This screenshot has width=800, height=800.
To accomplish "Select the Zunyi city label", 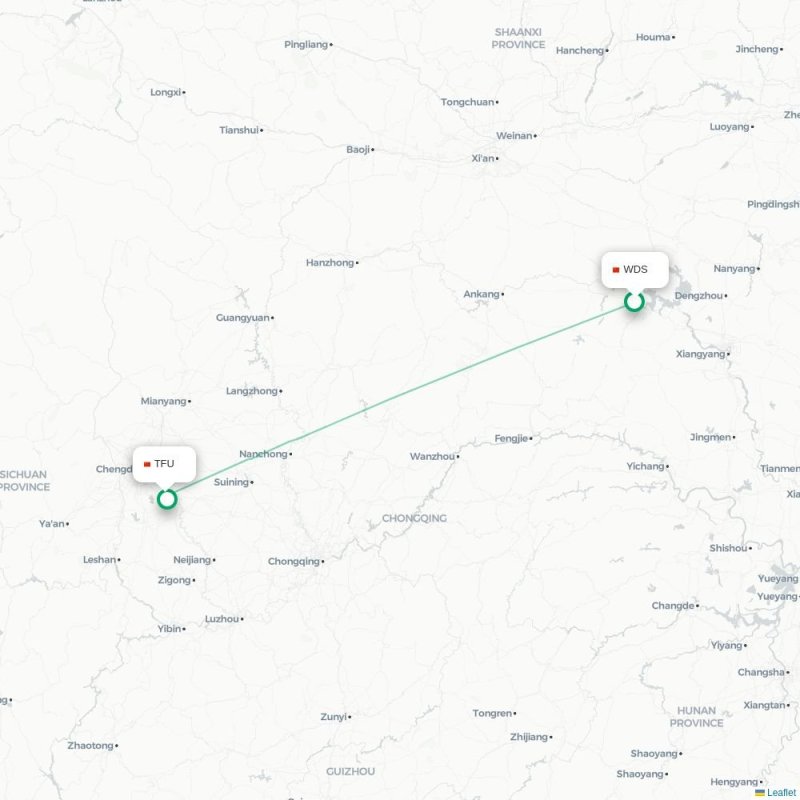I will tap(336, 717).
